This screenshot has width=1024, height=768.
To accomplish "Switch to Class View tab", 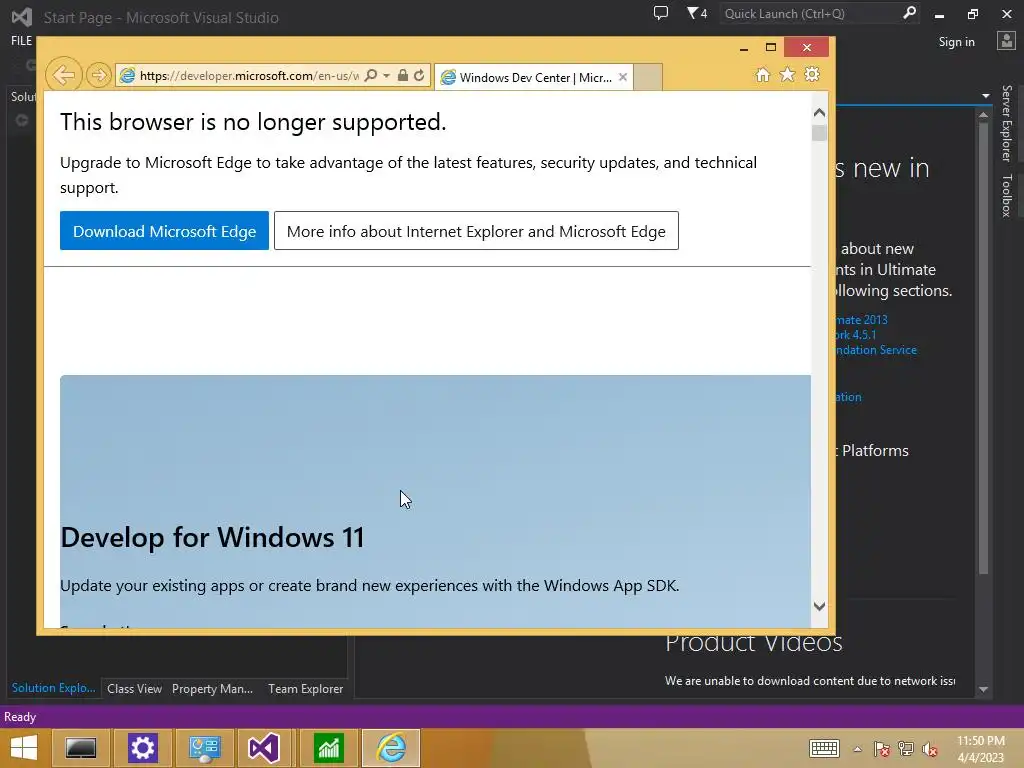I will (134, 688).
